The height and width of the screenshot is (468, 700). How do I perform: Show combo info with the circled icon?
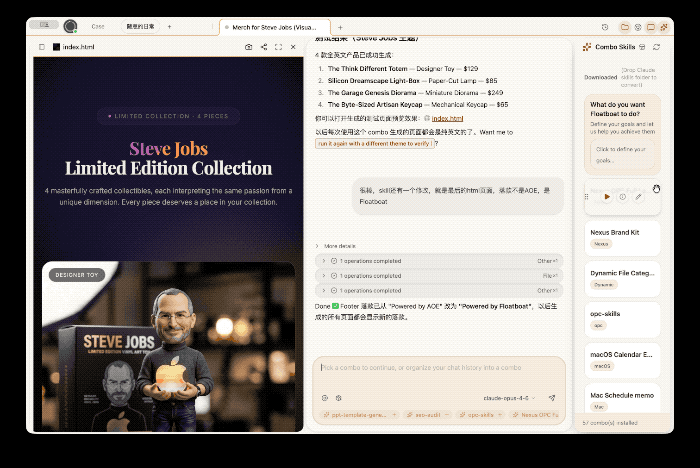(622, 196)
